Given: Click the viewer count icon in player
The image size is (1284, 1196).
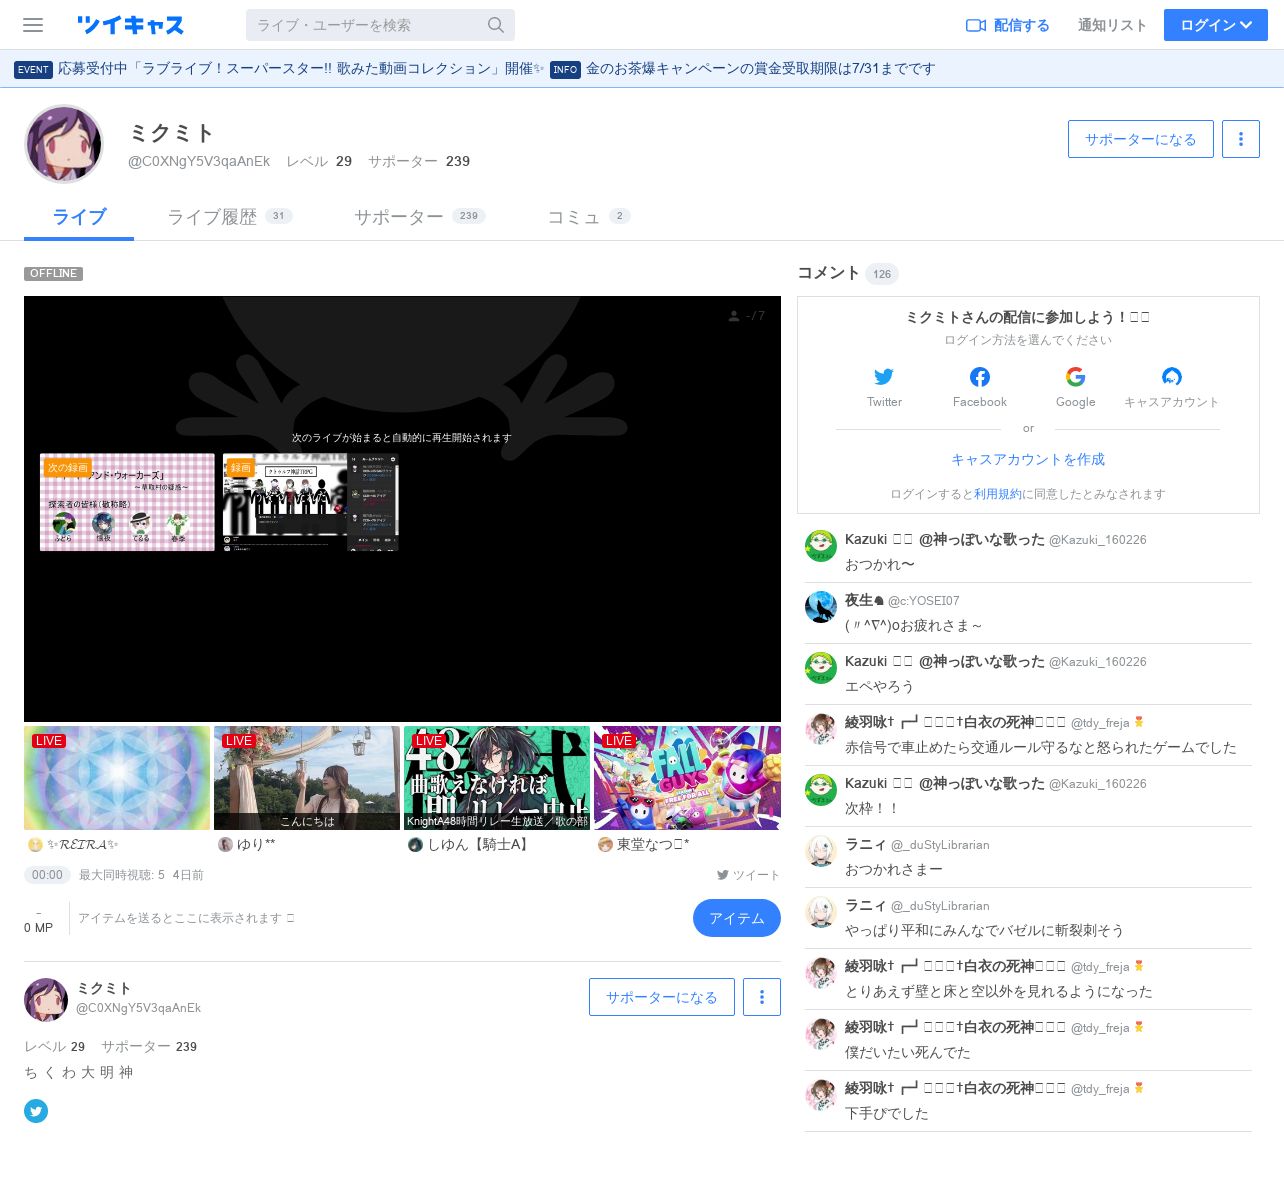Looking at the screenshot, I should (735, 316).
